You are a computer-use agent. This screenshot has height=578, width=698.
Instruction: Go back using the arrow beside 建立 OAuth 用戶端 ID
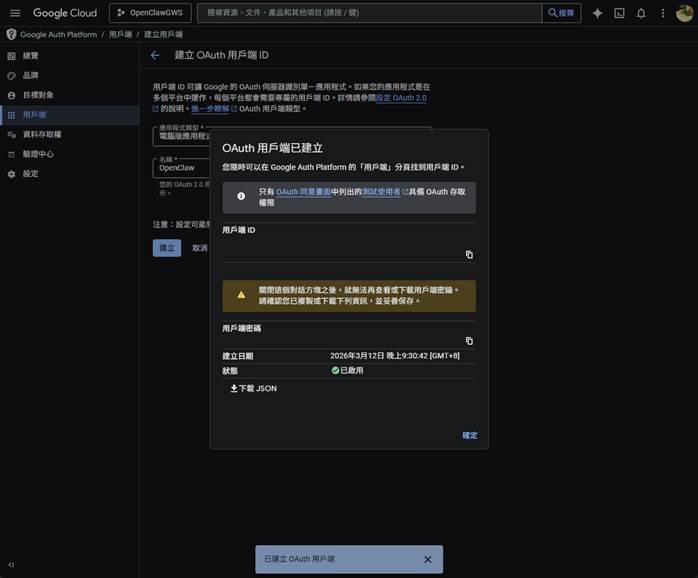(155, 56)
